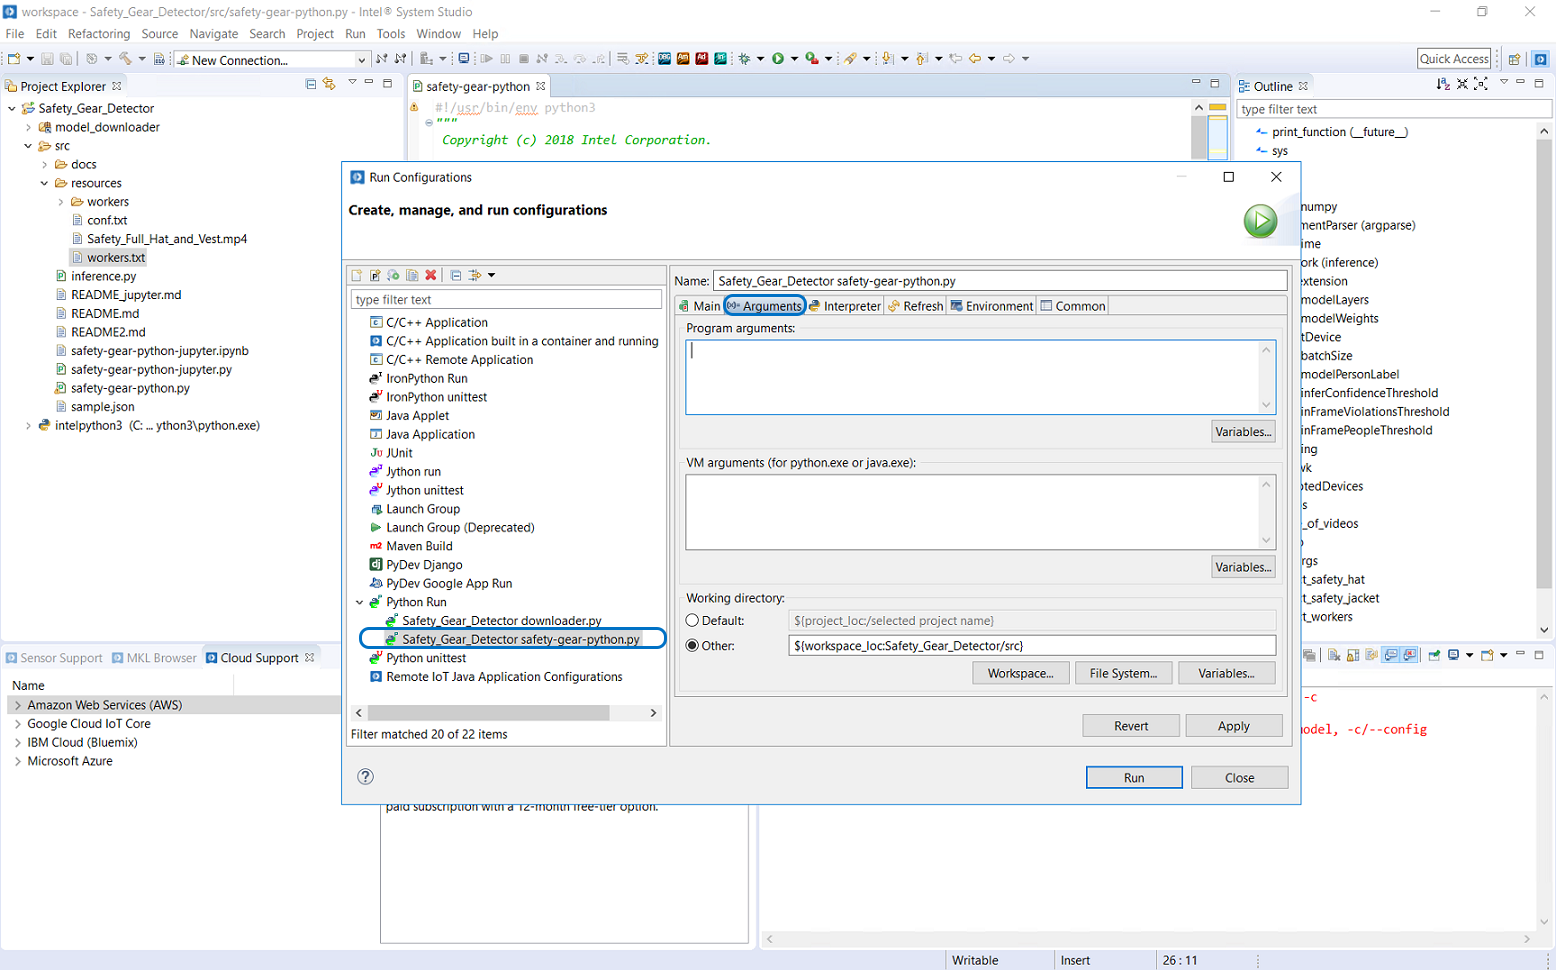Open the Refactoring menu
The image size is (1556, 970).
pos(99,34)
